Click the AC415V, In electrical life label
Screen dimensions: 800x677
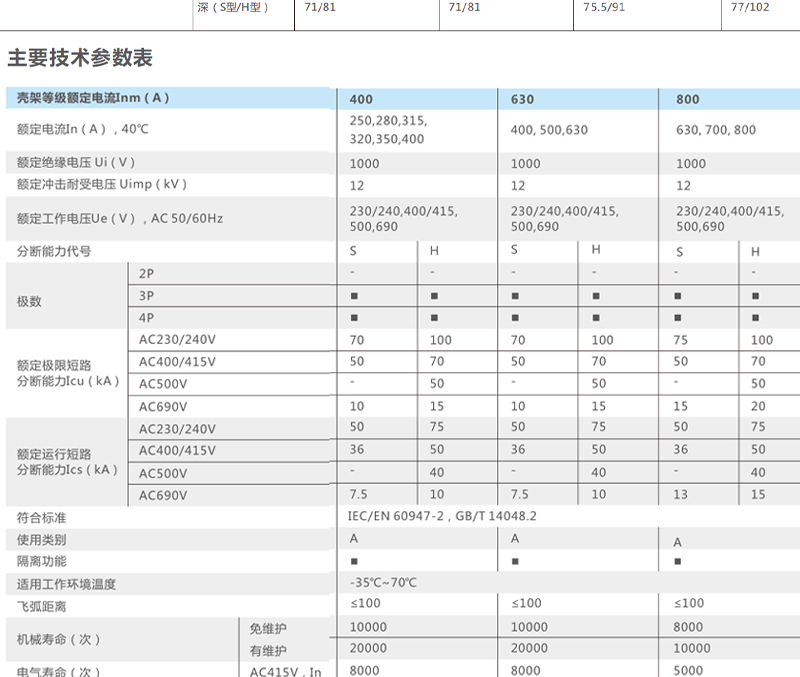(285, 671)
